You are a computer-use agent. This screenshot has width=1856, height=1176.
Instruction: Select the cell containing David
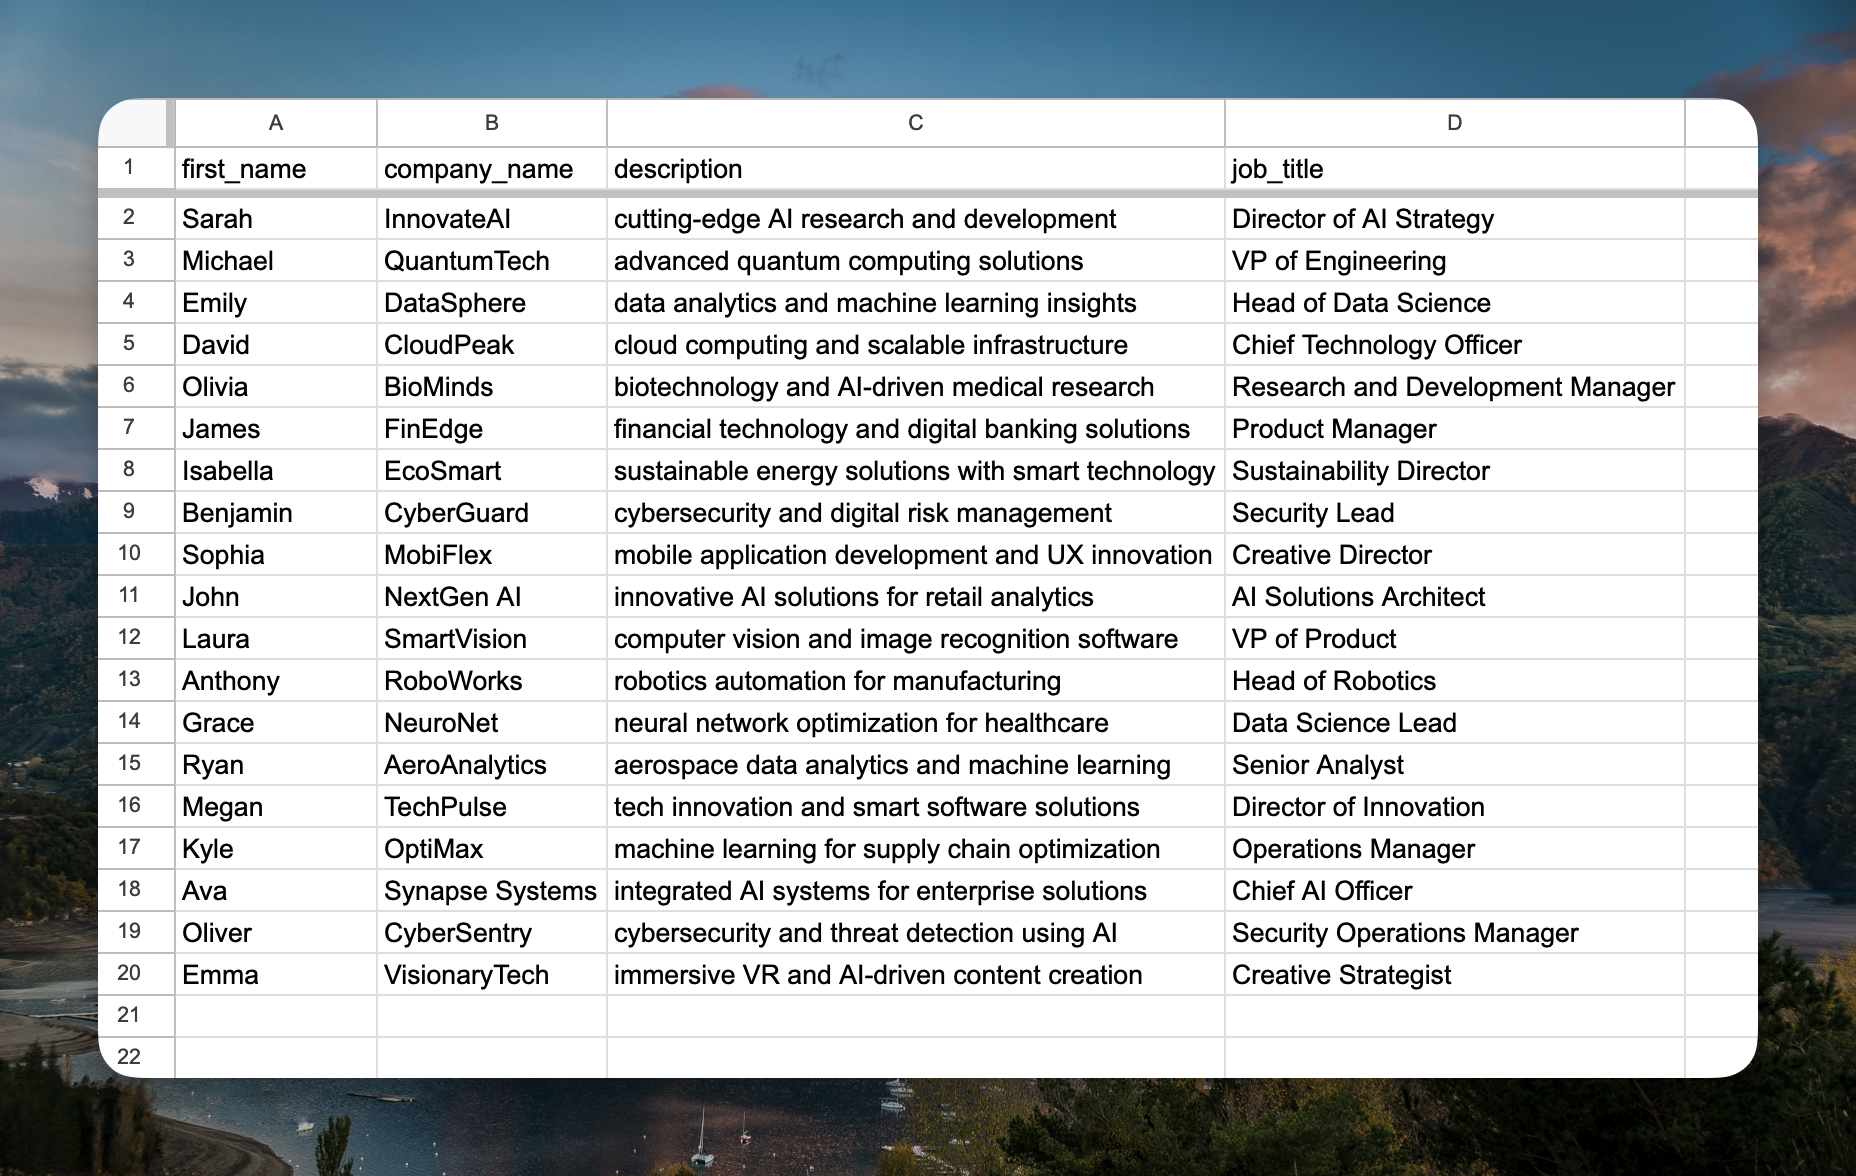click(276, 344)
